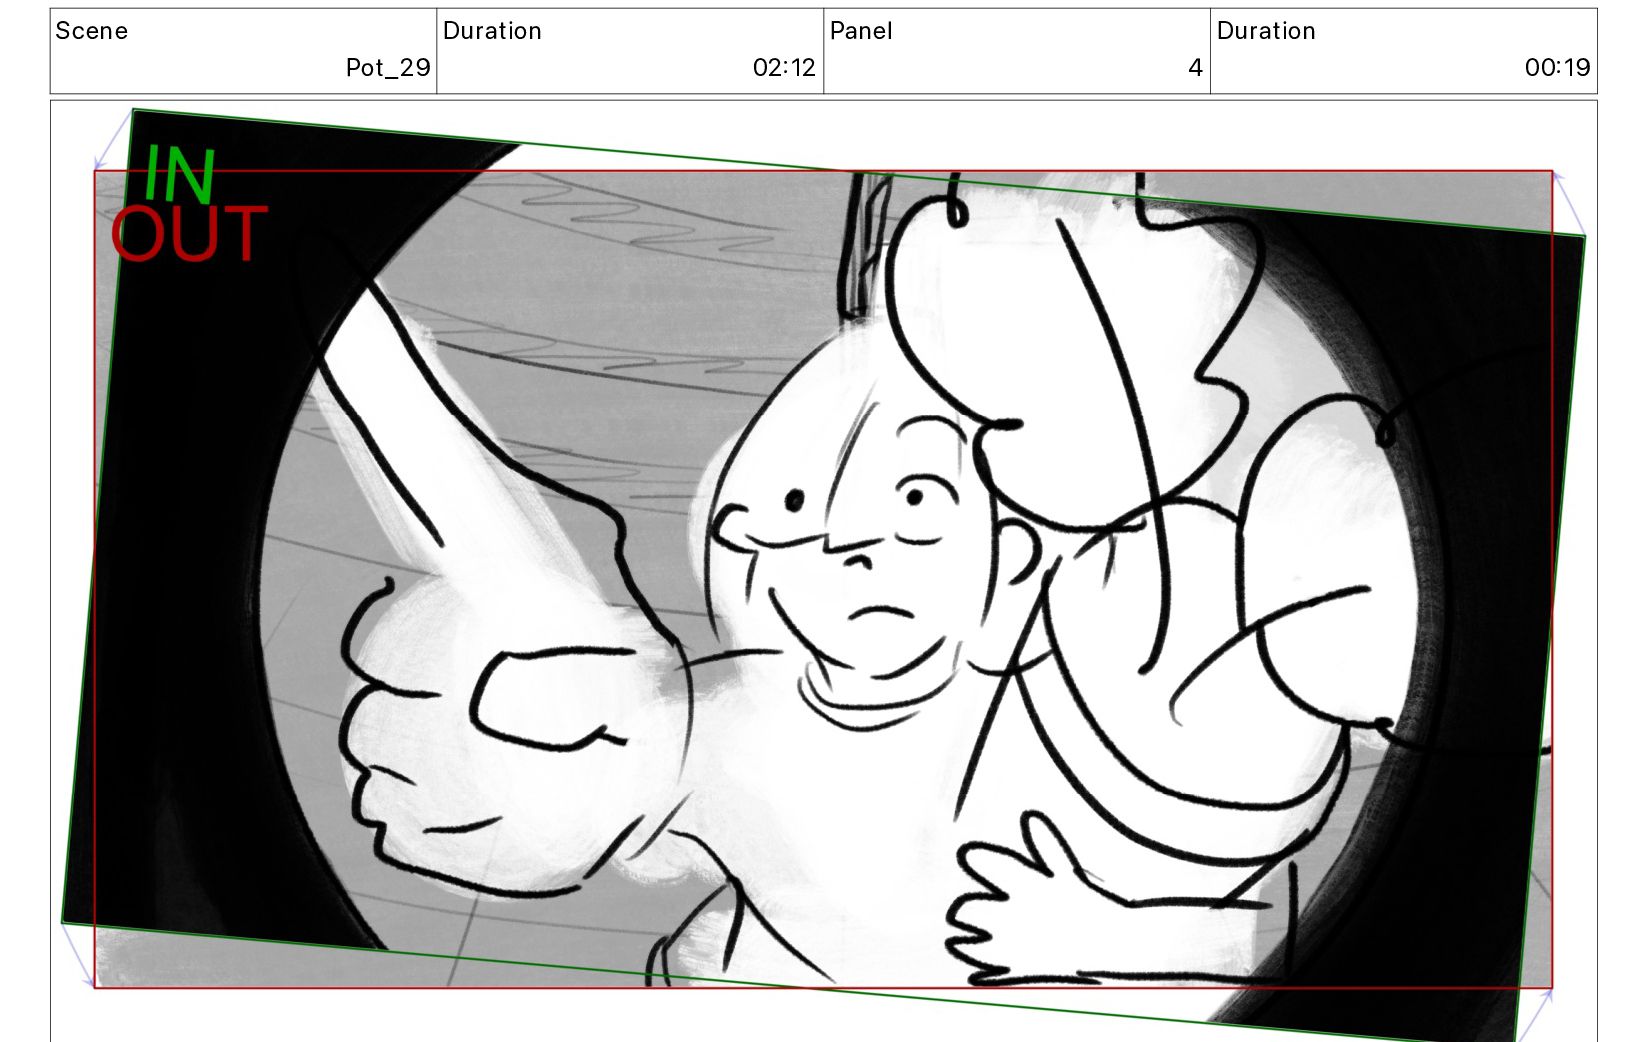Click the storyboard panel drawing of the character
The image size is (1650, 1042).
(823, 578)
